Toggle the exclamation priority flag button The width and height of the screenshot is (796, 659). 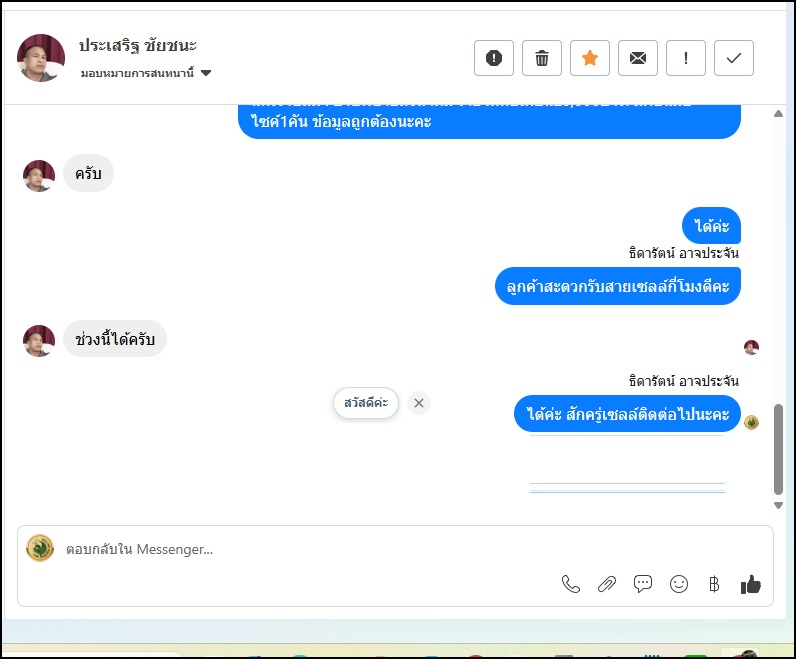pos(685,58)
